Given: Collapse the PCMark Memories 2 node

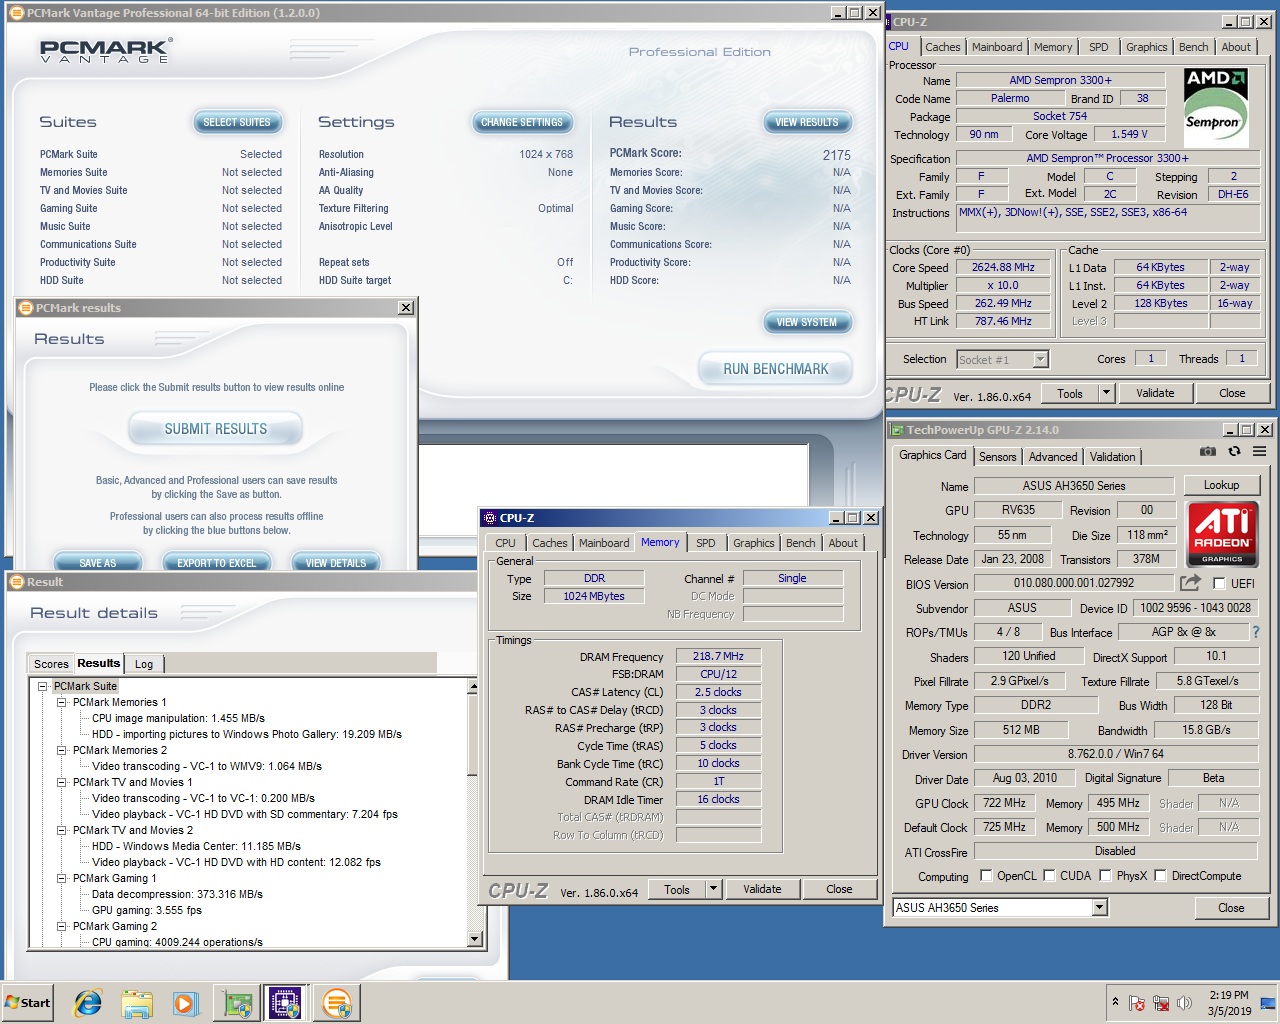Looking at the screenshot, I should click(62, 750).
